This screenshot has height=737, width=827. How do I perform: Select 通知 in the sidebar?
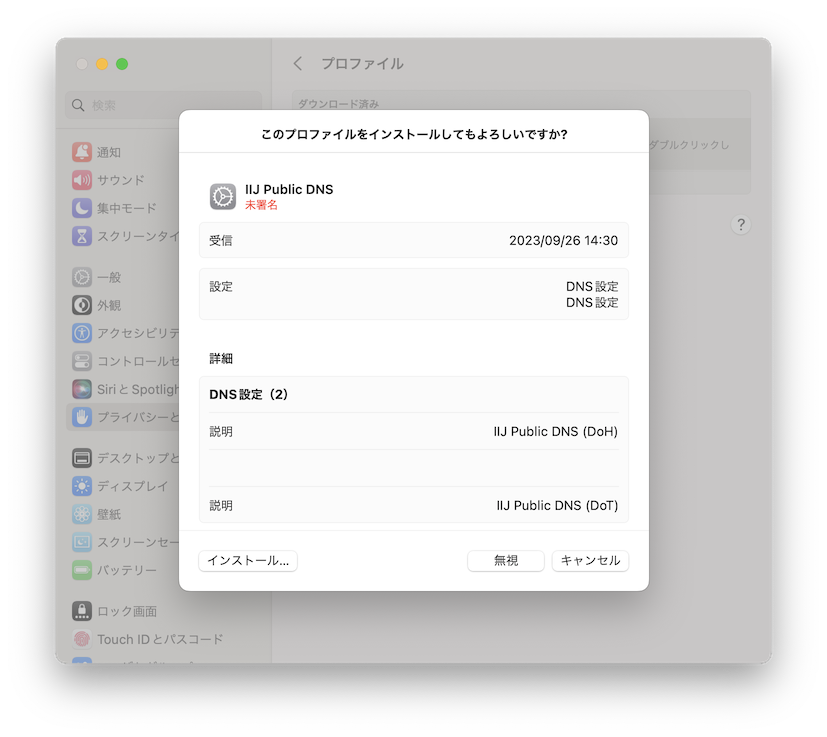coord(109,152)
